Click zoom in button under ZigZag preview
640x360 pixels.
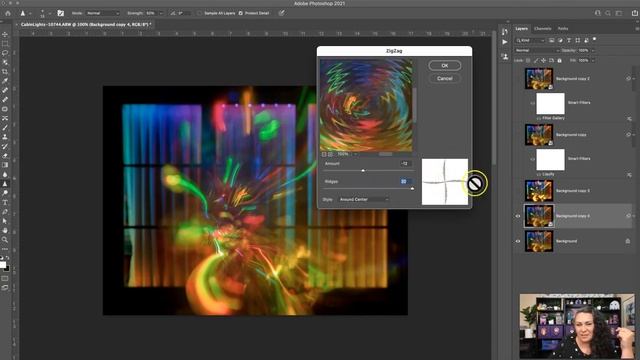[x=330, y=154]
